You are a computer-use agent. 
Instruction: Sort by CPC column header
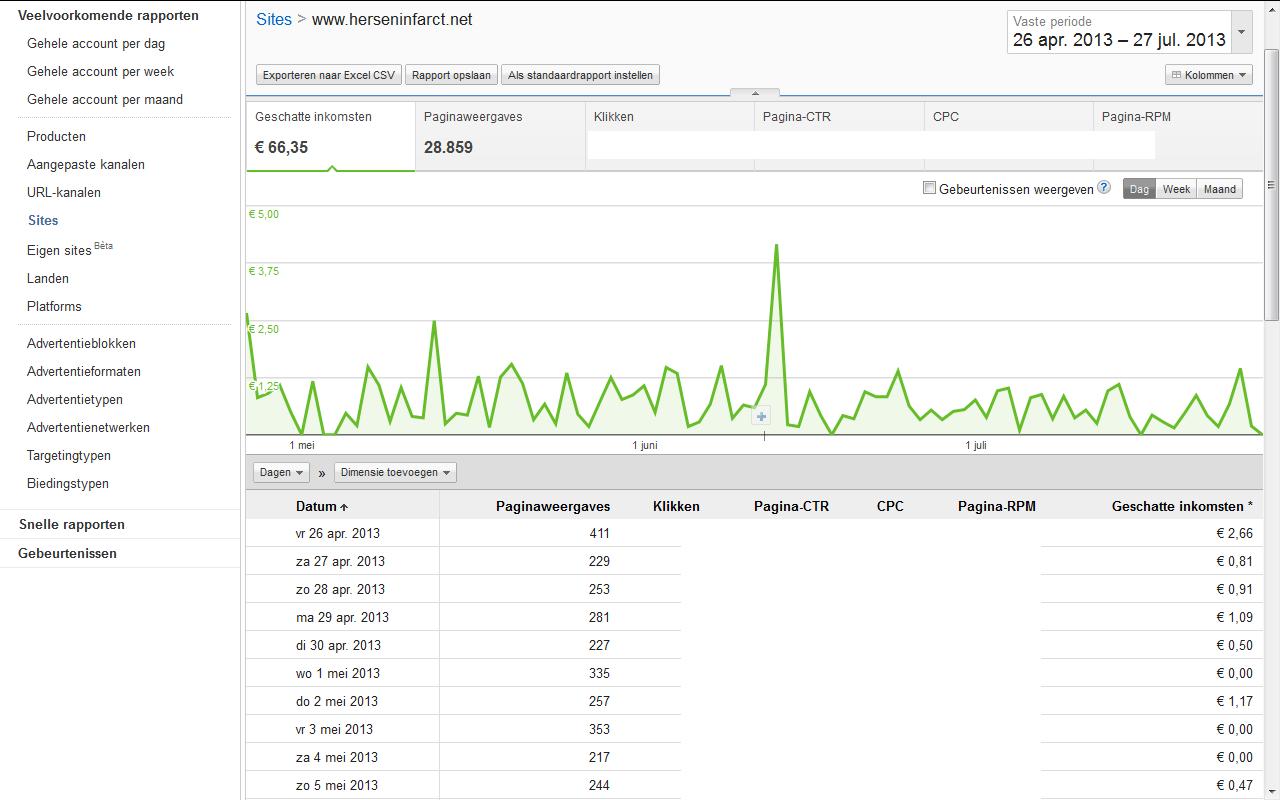[890, 506]
